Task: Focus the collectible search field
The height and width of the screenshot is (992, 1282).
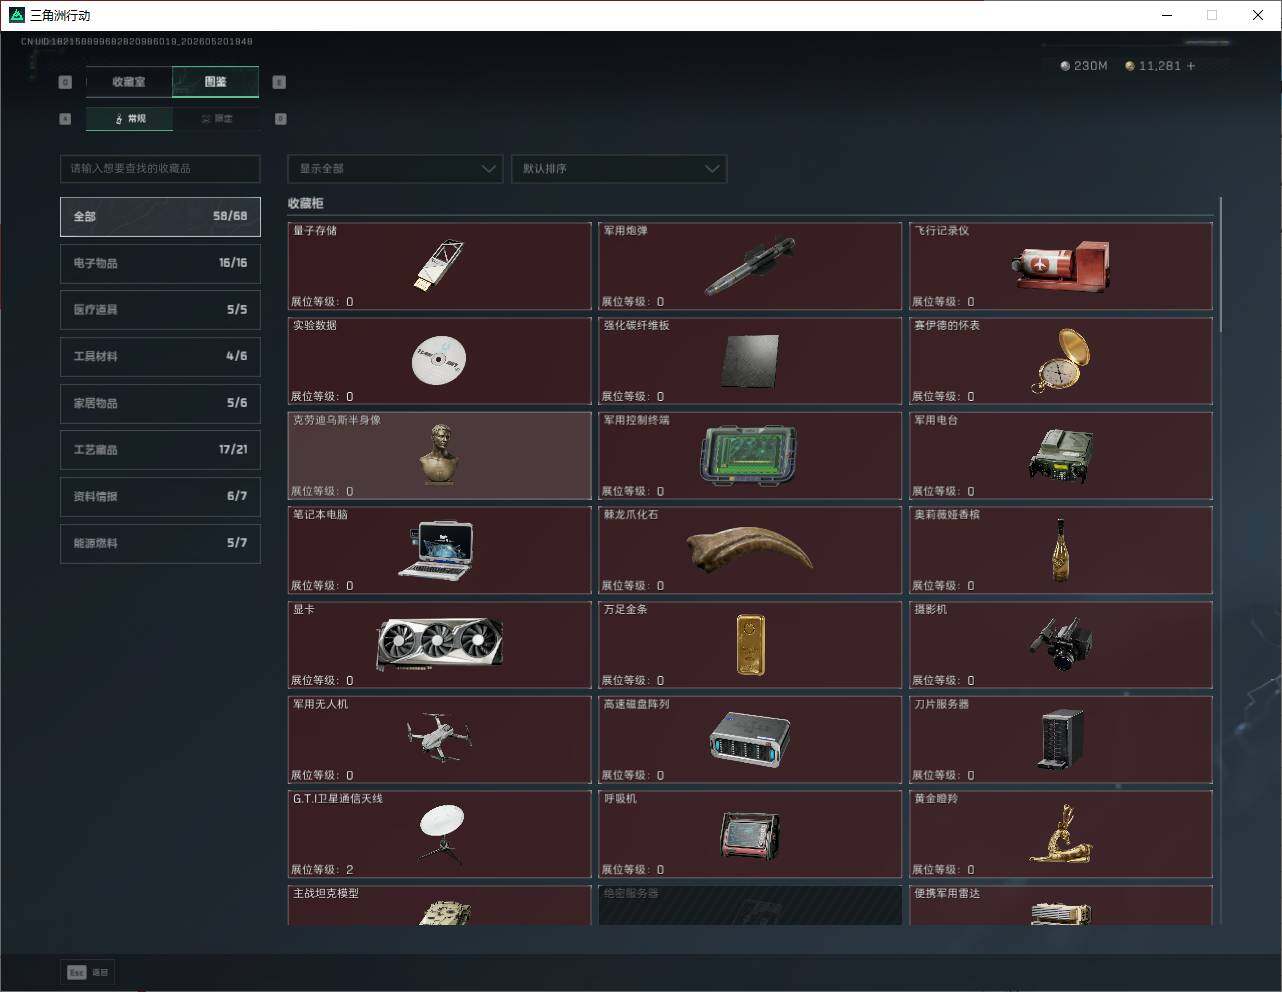Action: (x=160, y=169)
